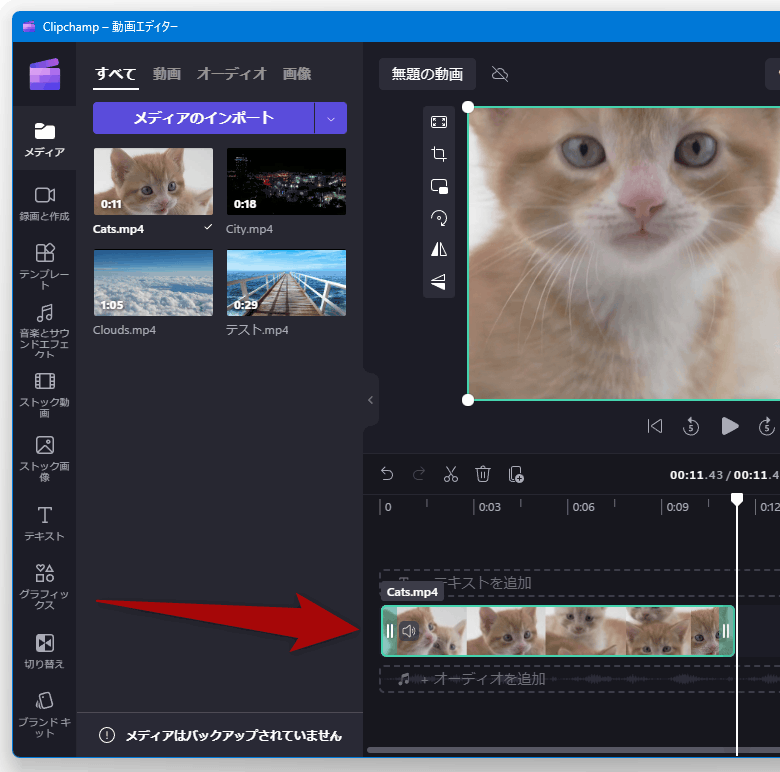Click the Cats.mp4 checkmark indicator
The image size is (780, 772).
[x=208, y=227]
